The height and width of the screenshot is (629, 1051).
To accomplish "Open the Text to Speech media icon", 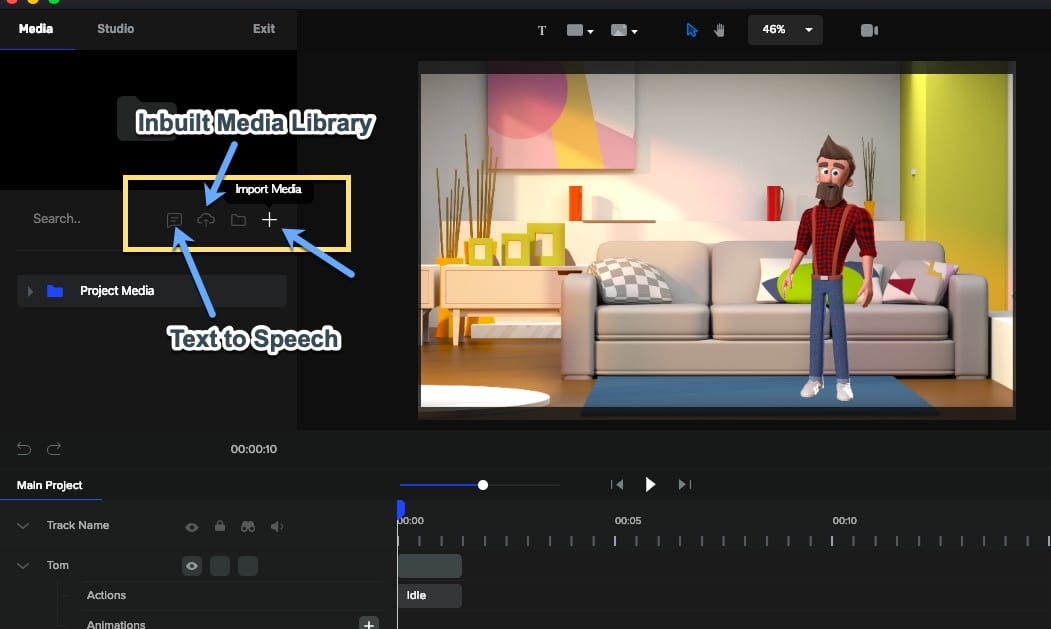I will tap(175, 219).
